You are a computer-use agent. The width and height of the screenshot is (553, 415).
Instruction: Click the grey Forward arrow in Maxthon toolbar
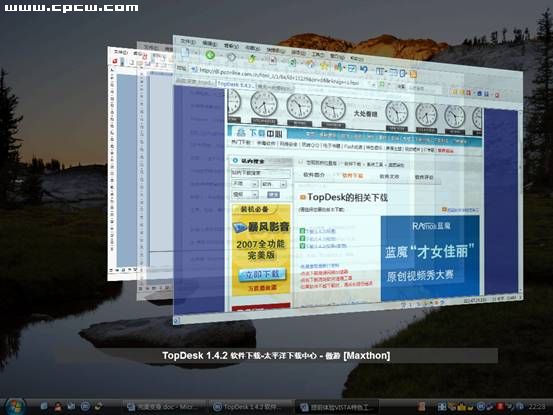point(231,56)
